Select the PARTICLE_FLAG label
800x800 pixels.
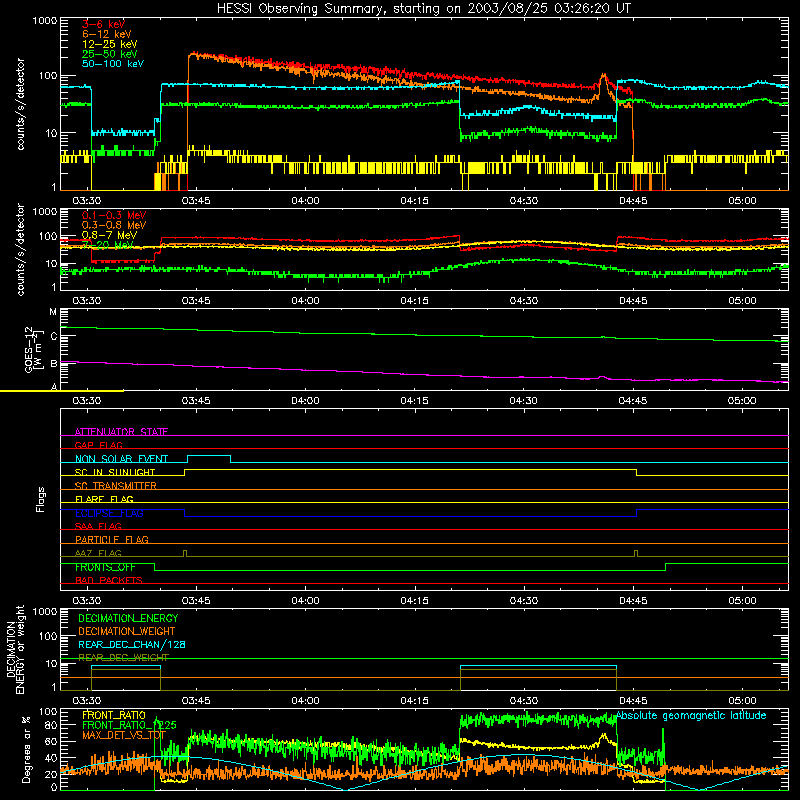(112, 540)
